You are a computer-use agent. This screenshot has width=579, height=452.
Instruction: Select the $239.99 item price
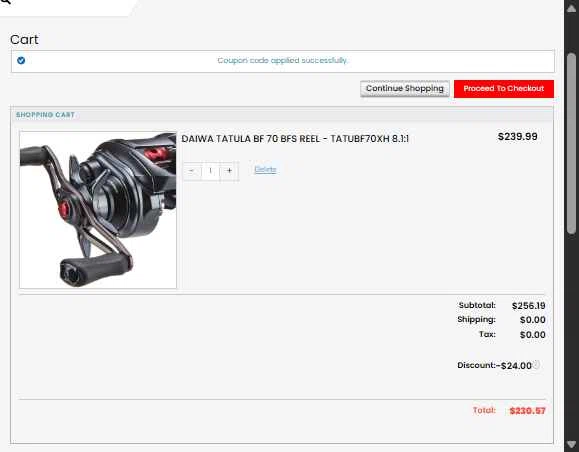517,137
